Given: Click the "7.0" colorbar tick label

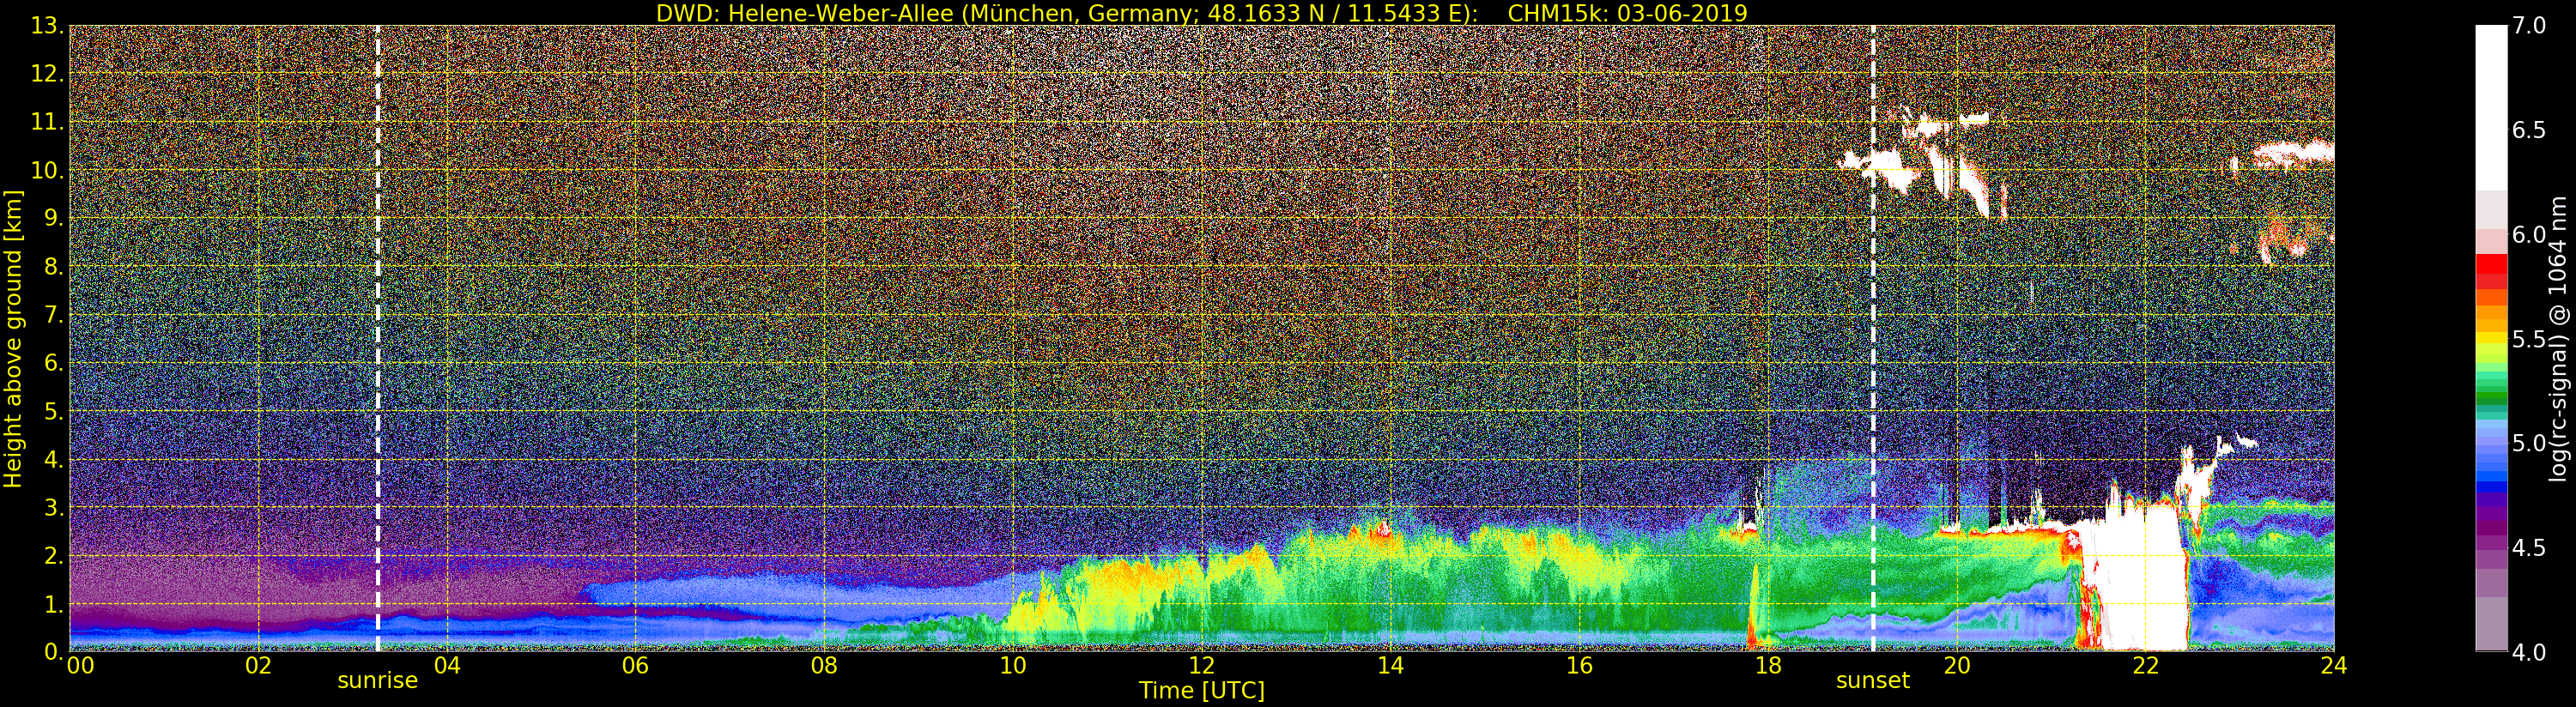Looking at the screenshot, I should 2529,25.
